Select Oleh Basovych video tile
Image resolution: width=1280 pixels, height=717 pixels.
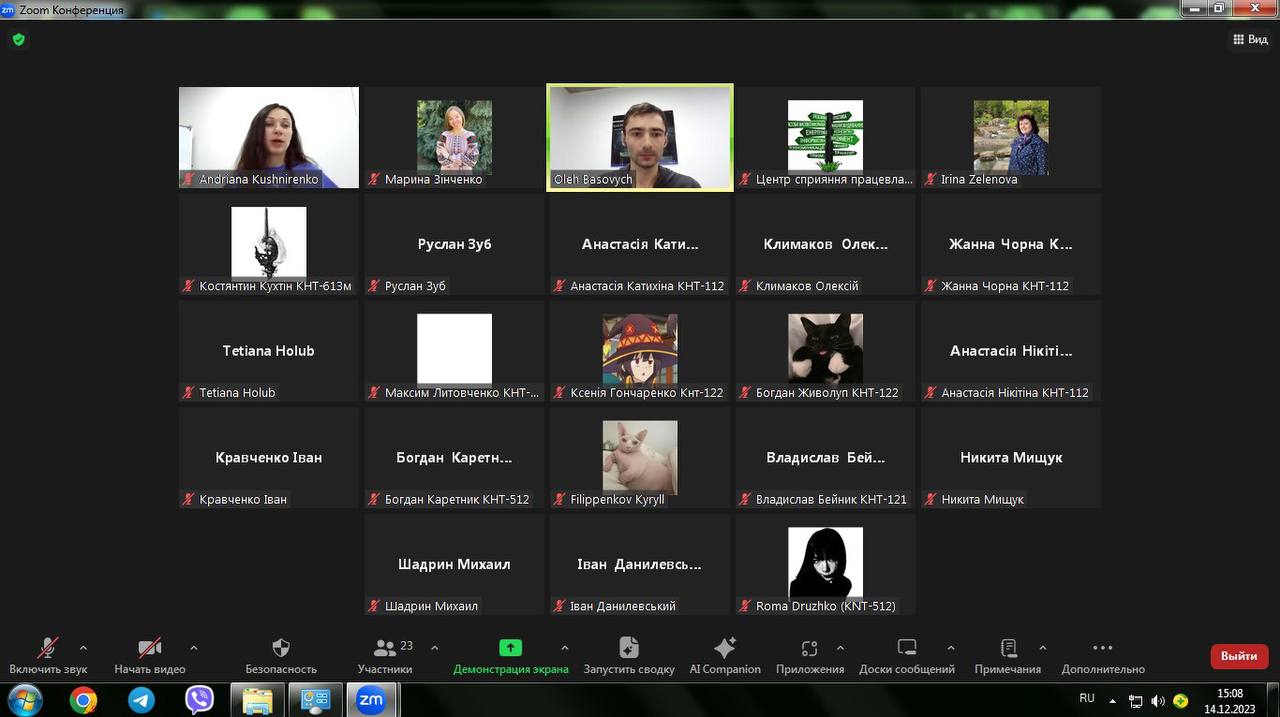(x=640, y=137)
